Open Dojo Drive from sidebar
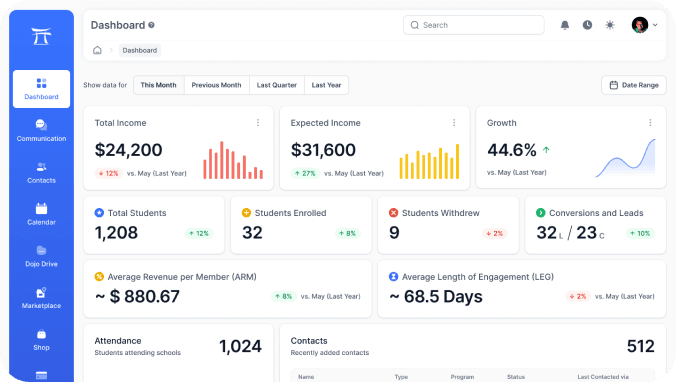Screen dimensions: 676x382 tap(41, 256)
